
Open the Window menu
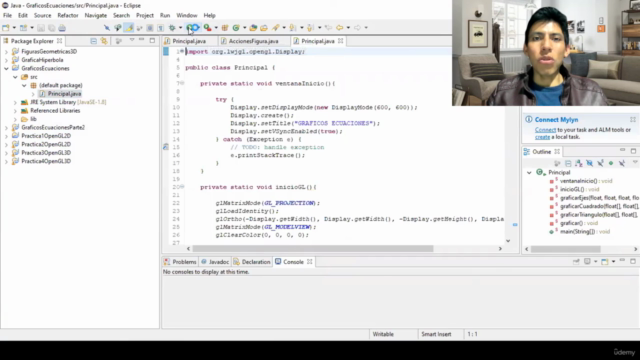187,15
